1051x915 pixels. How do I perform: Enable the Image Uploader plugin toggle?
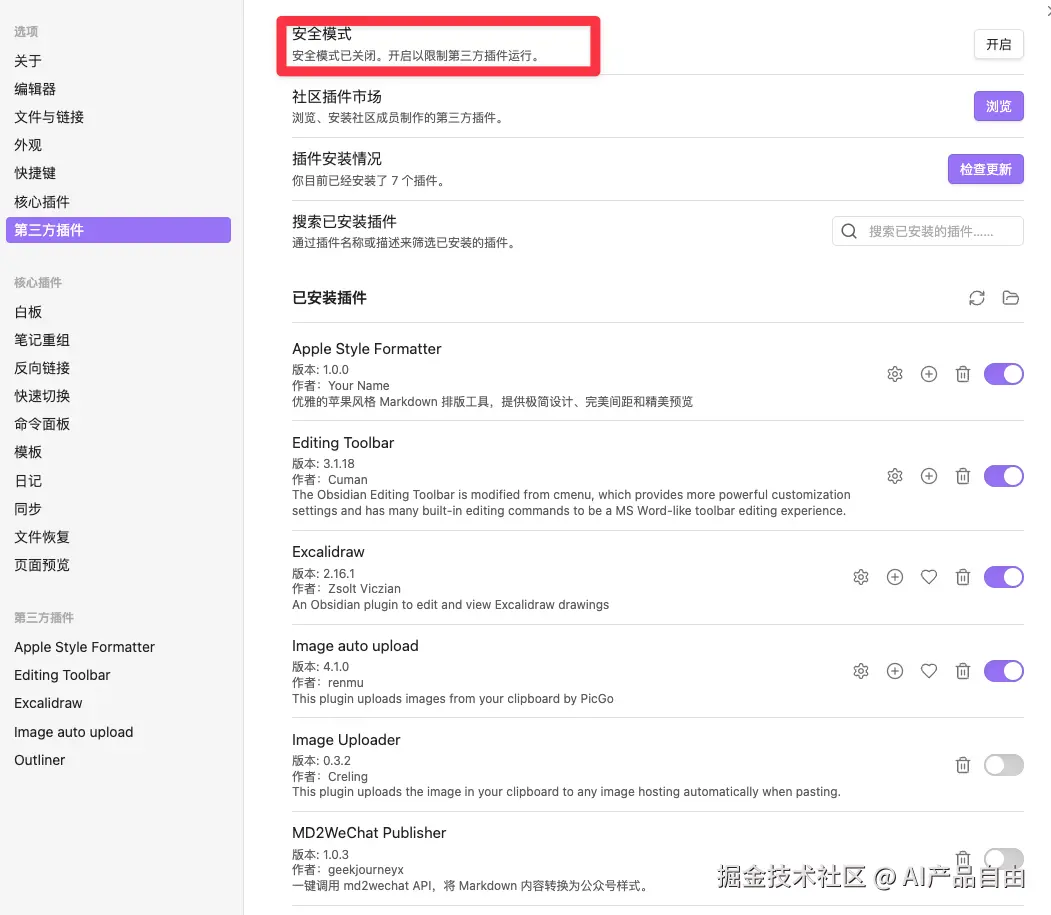(x=1004, y=765)
